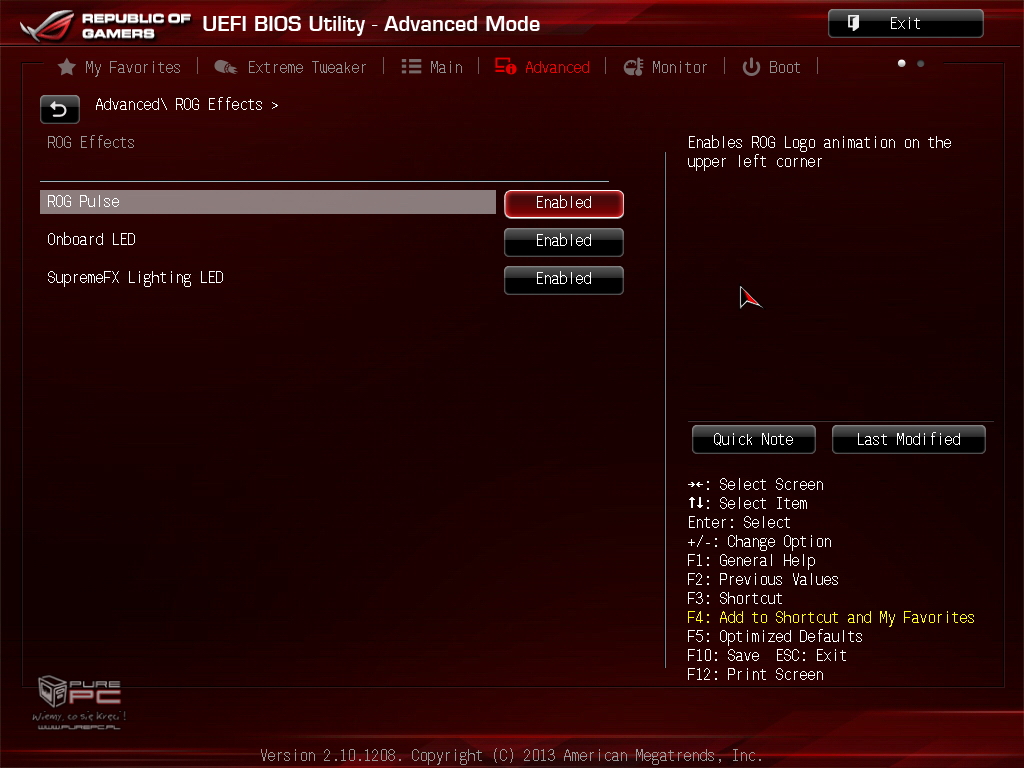
Task: Click the ROG Logo animation help description
Action: tap(820, 152)
